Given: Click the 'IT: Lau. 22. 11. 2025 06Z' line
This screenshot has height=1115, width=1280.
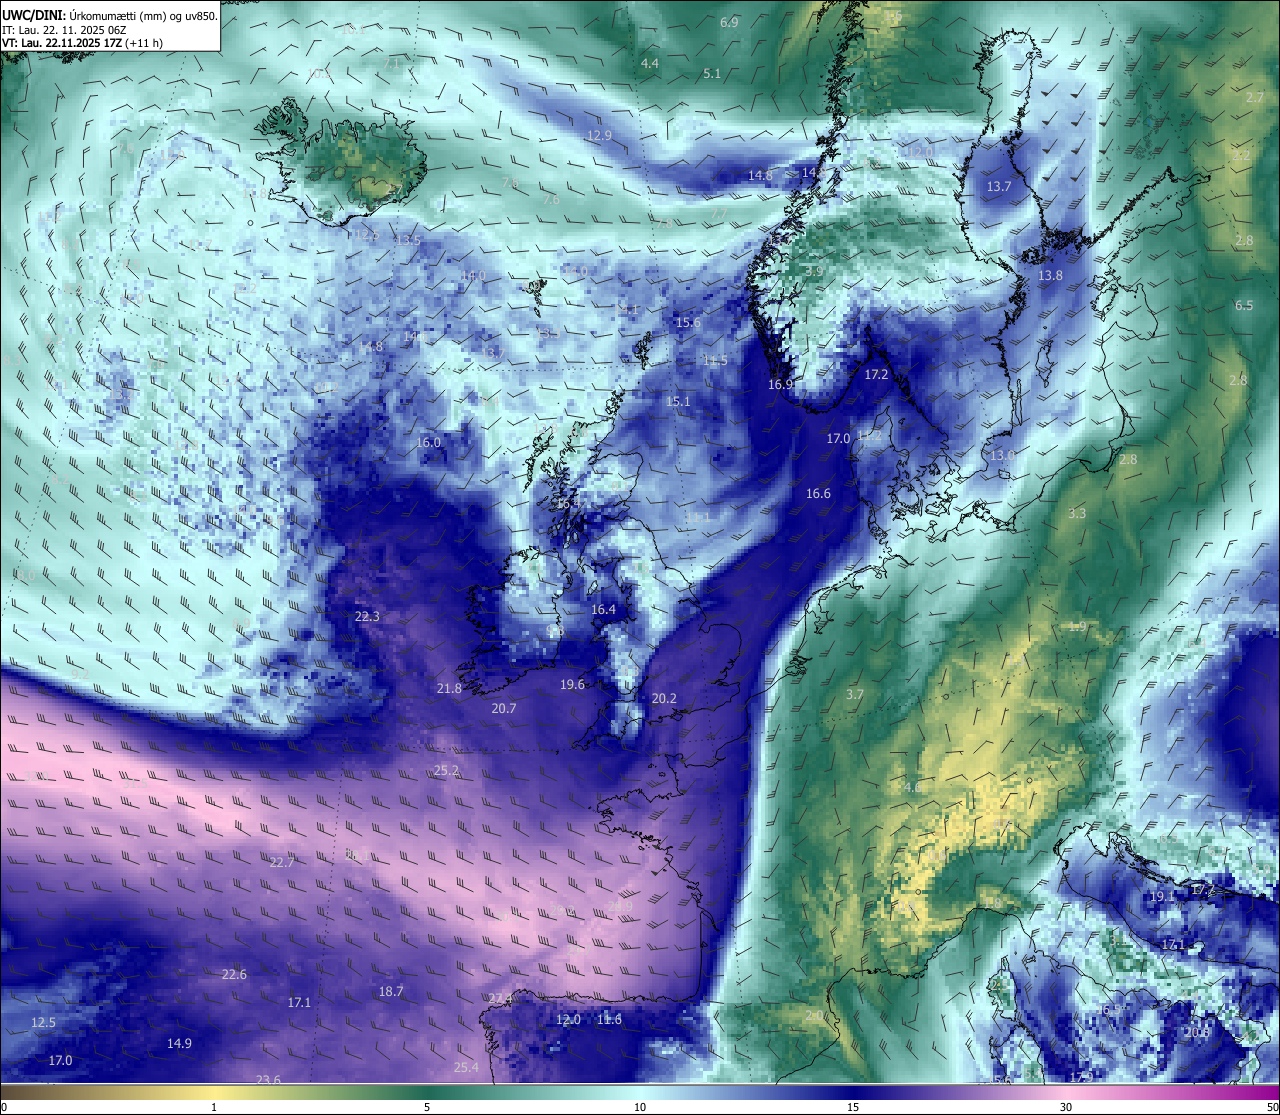Looking at the screenshot, I should (x=64, y=30).
